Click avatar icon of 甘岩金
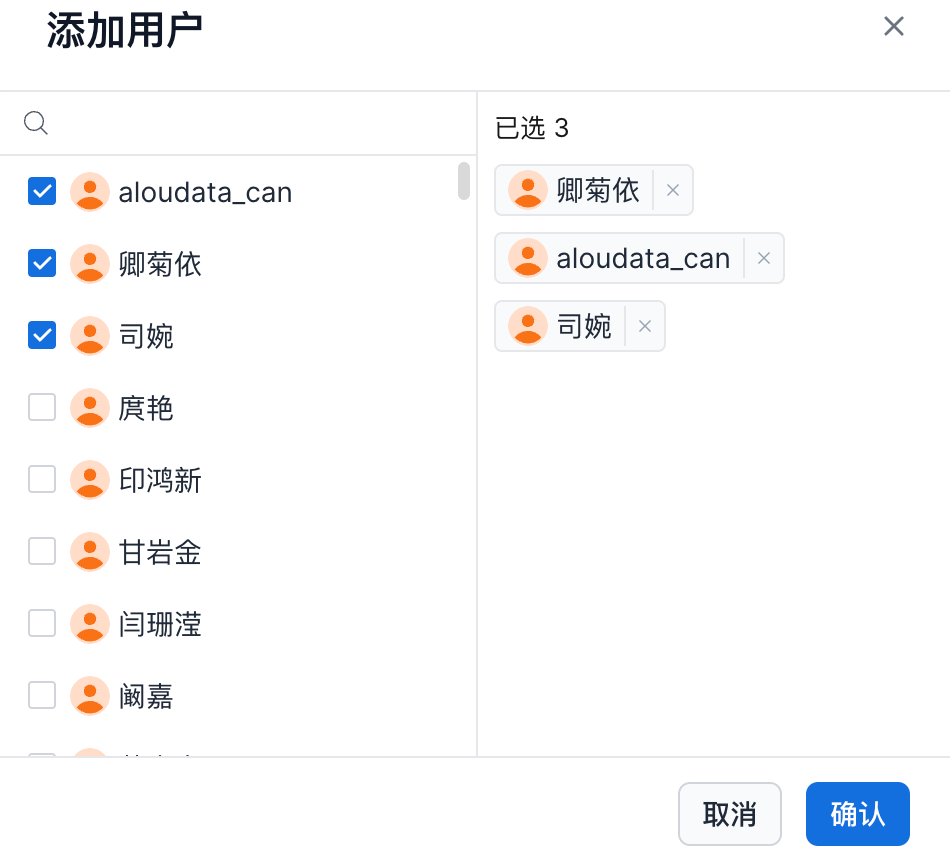Viewport: 950px width, 850px height. pyautogui.click(x=90, y=551)
